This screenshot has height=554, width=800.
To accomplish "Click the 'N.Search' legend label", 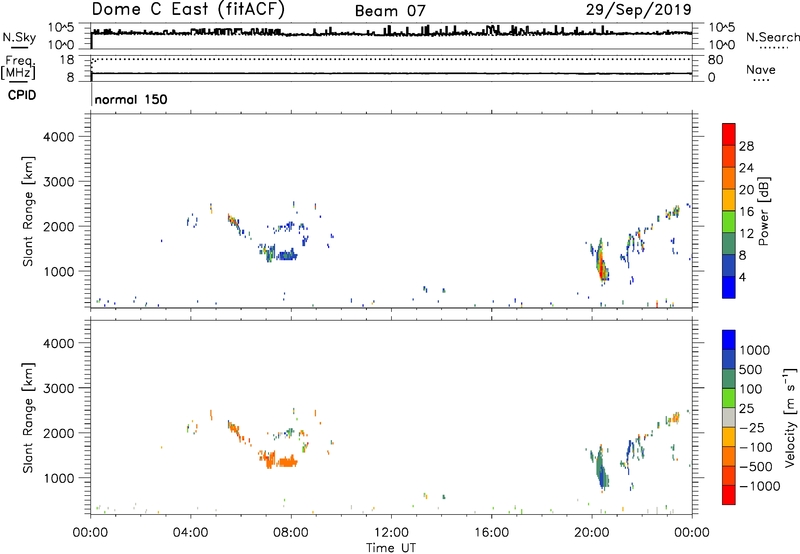I will tap(772, 37).
